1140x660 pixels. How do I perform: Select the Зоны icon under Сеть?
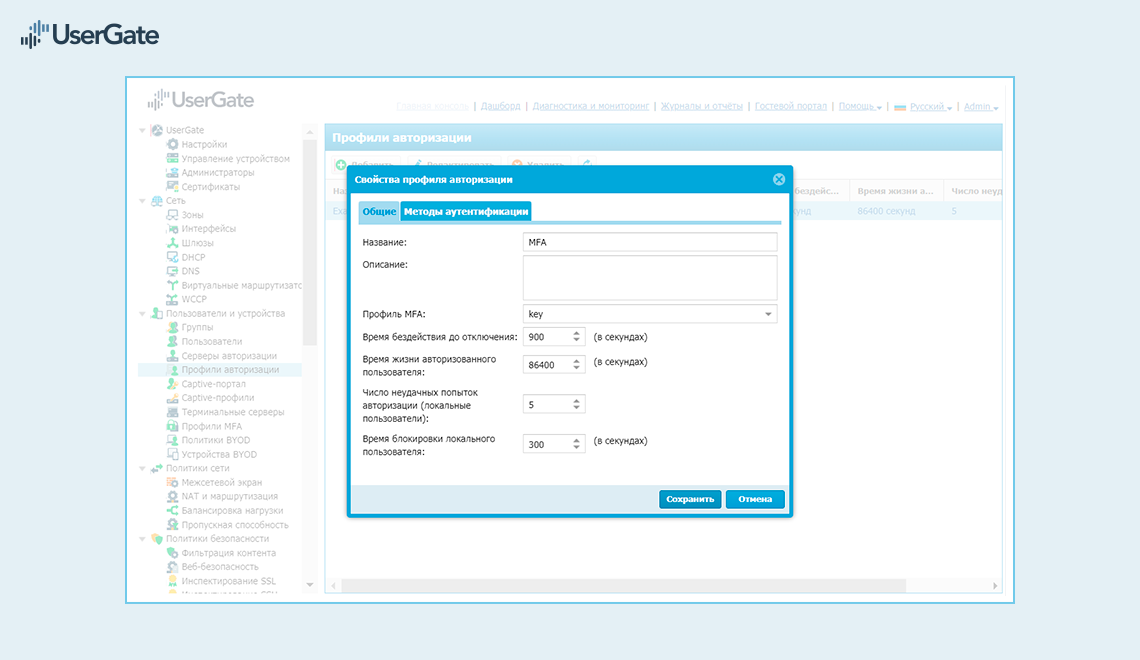(172, 215)
